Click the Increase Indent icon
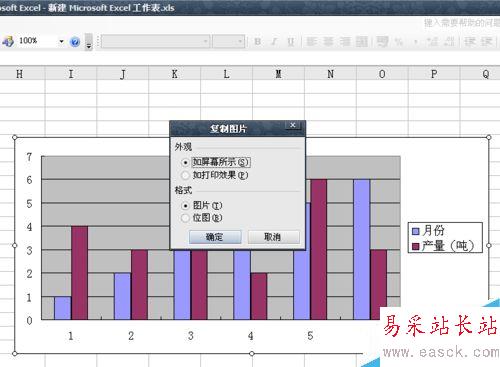Screen dimensions: 500x367 click(487, 42)
